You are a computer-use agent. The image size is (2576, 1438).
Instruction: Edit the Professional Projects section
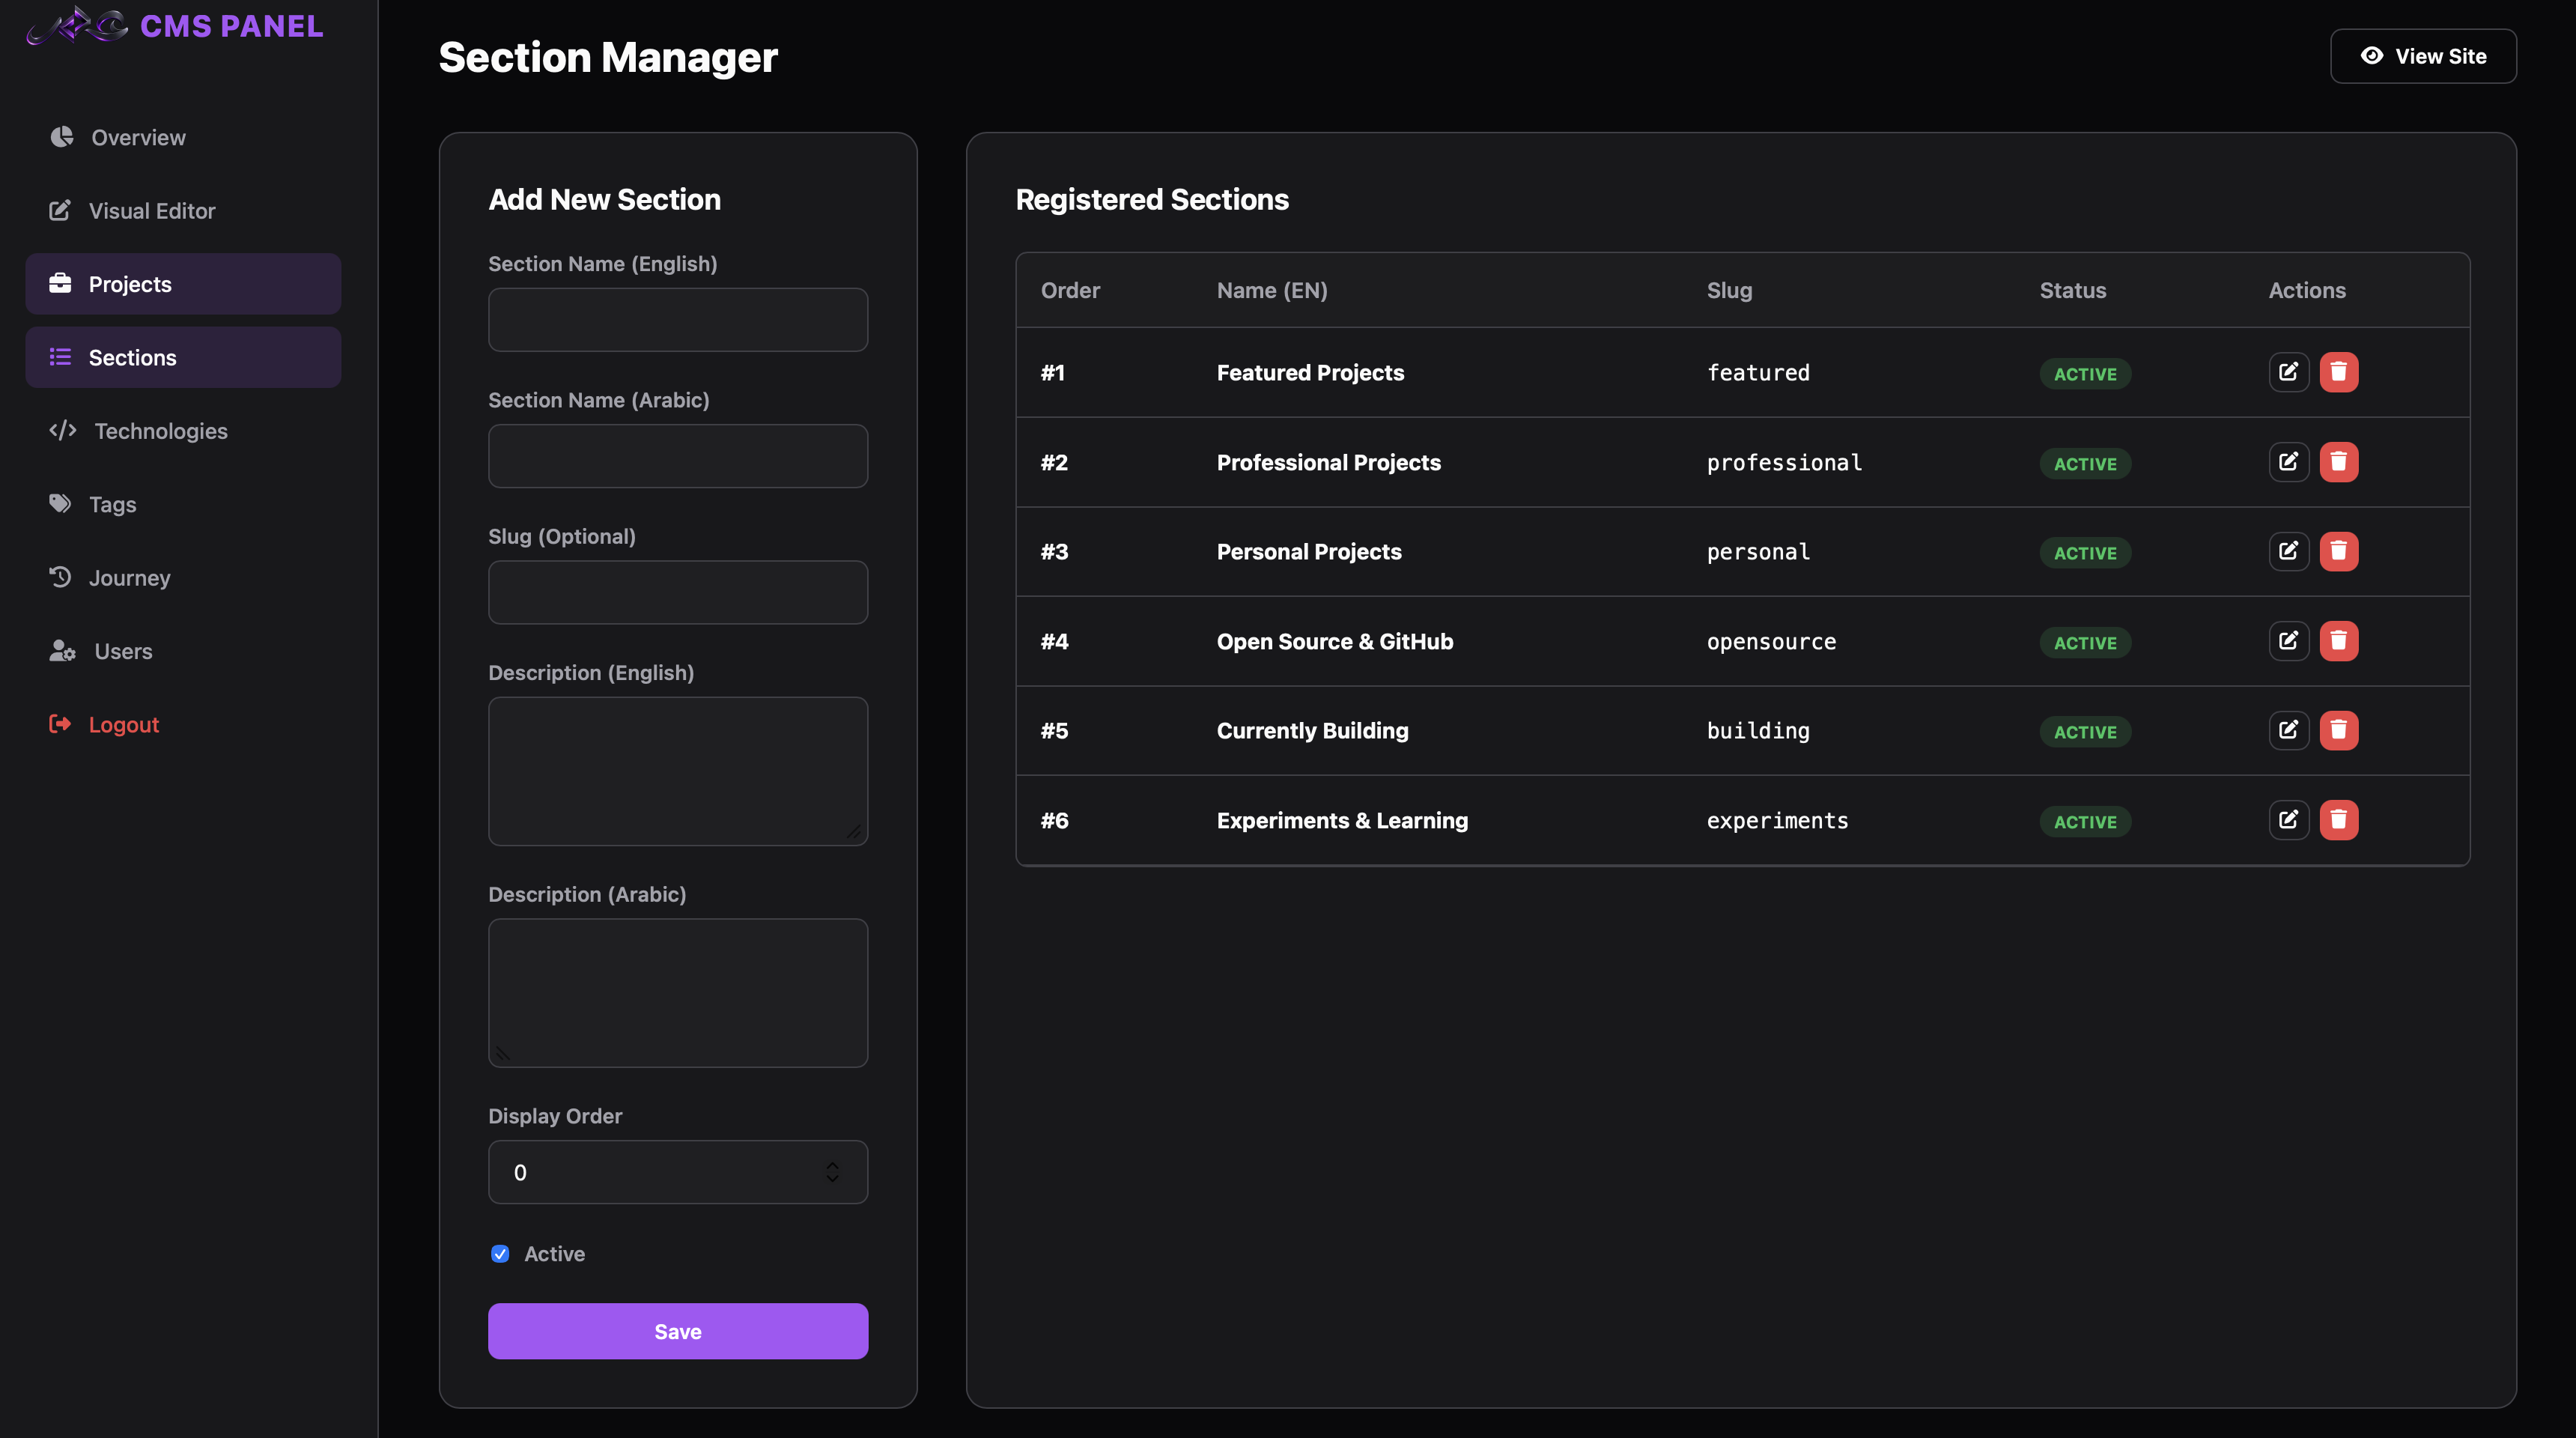(x=2288, y=462)
